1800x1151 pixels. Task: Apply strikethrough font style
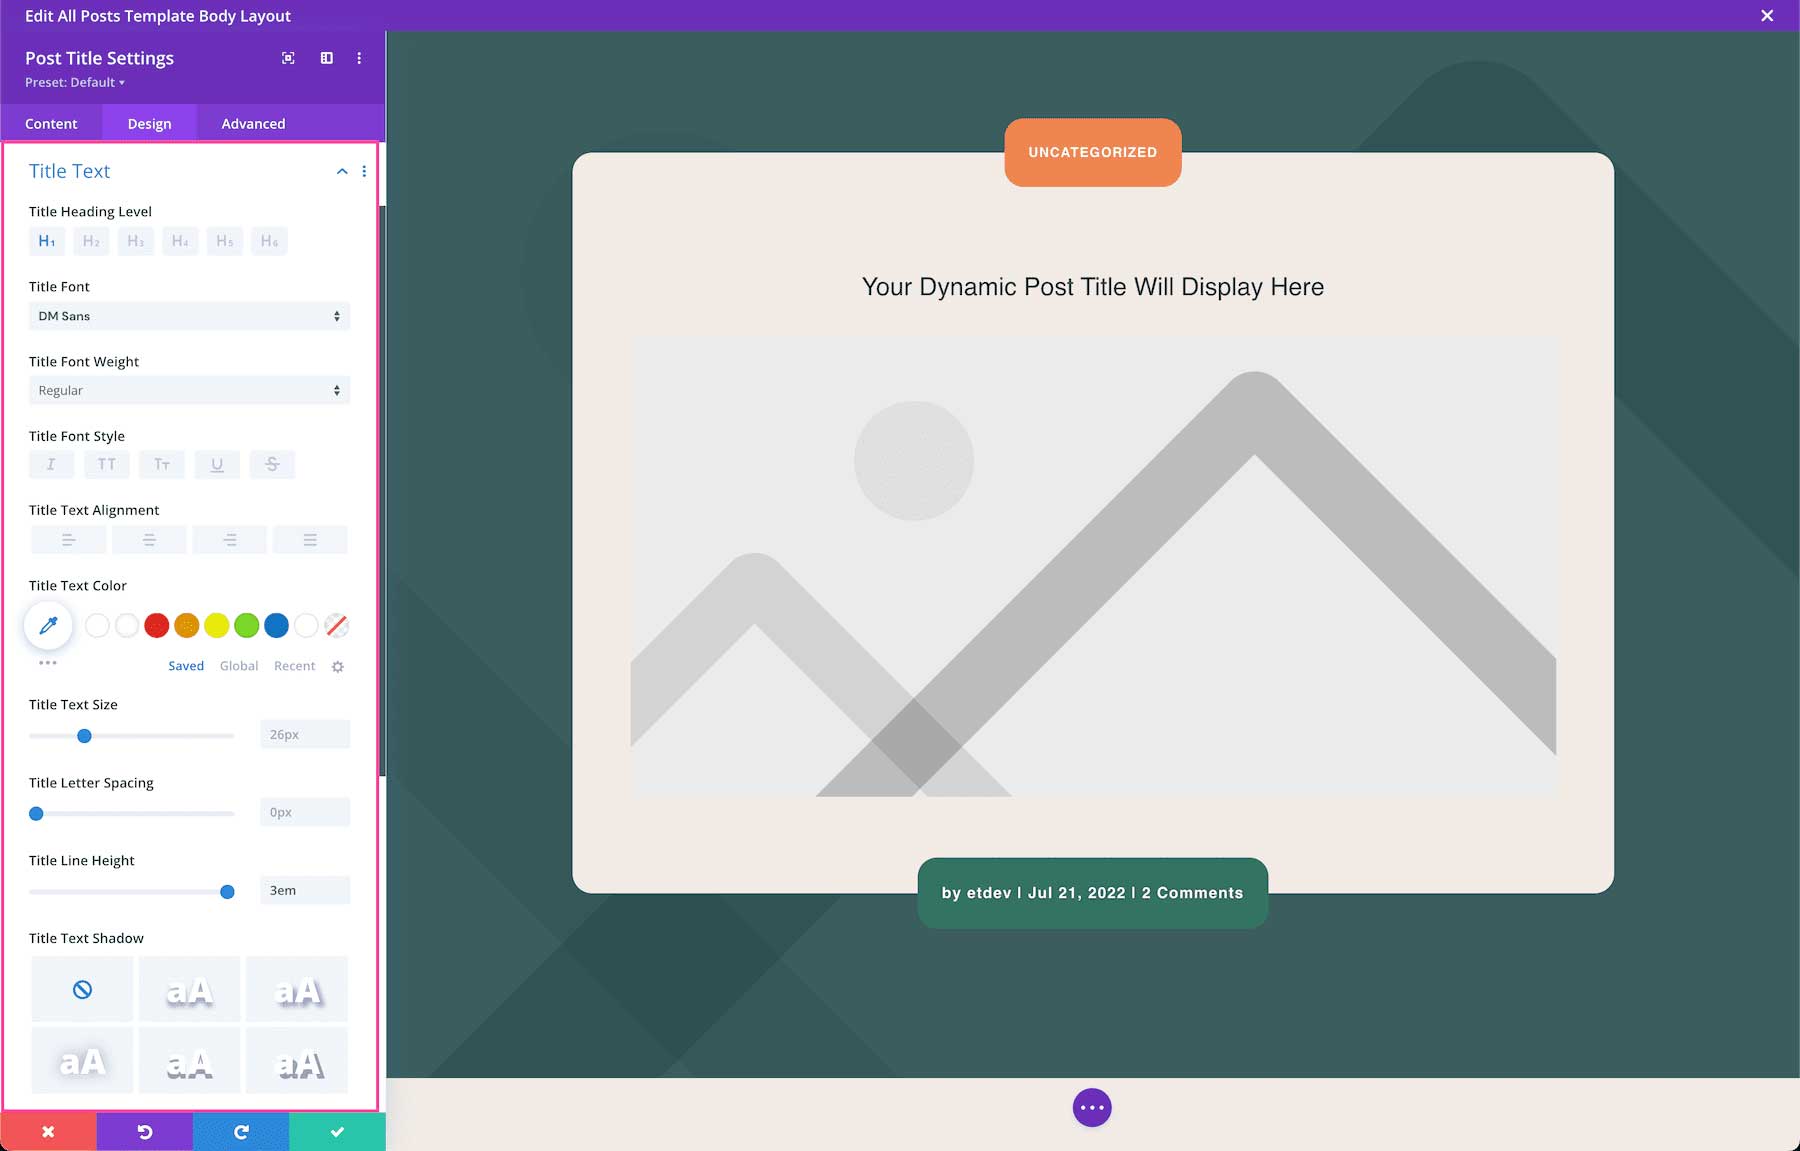coord(272,464)
